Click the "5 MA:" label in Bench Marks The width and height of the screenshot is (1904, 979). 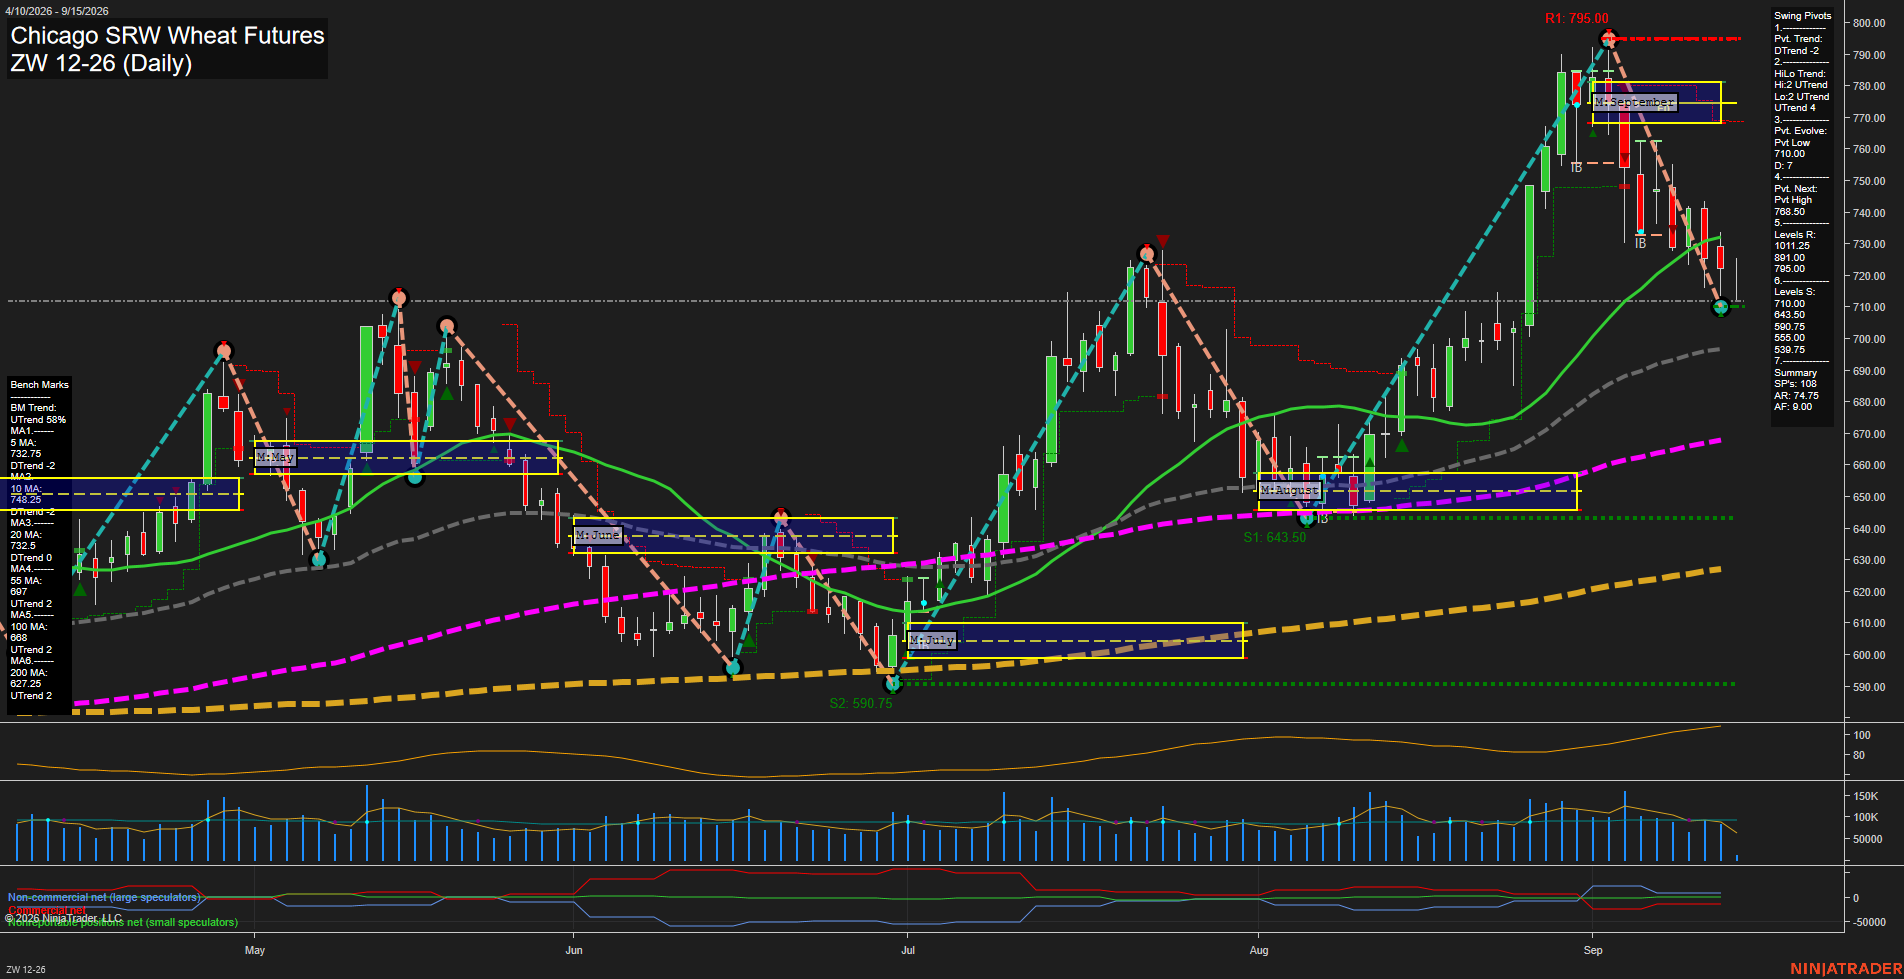tap(23, 443)
